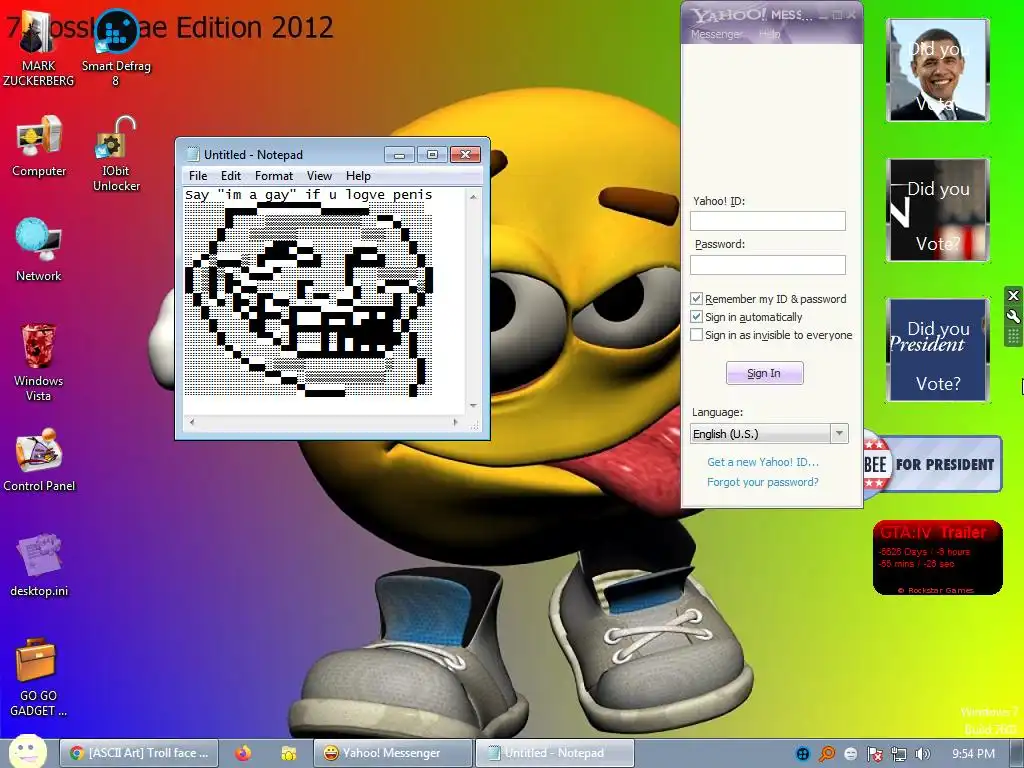Open the Notepad Help menu

click(358, 176)
